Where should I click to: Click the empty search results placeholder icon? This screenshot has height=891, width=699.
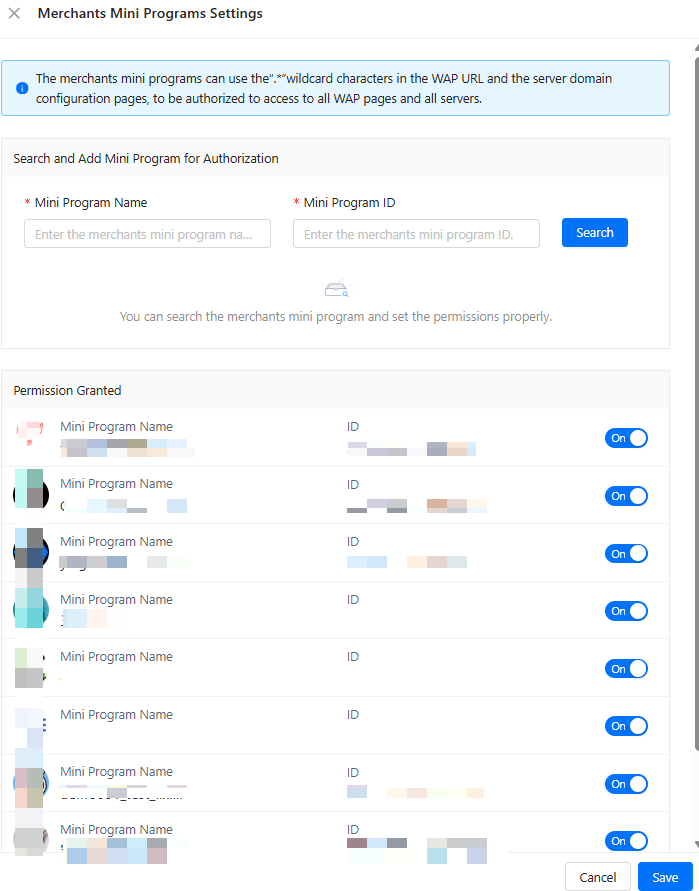coord(336,289)
